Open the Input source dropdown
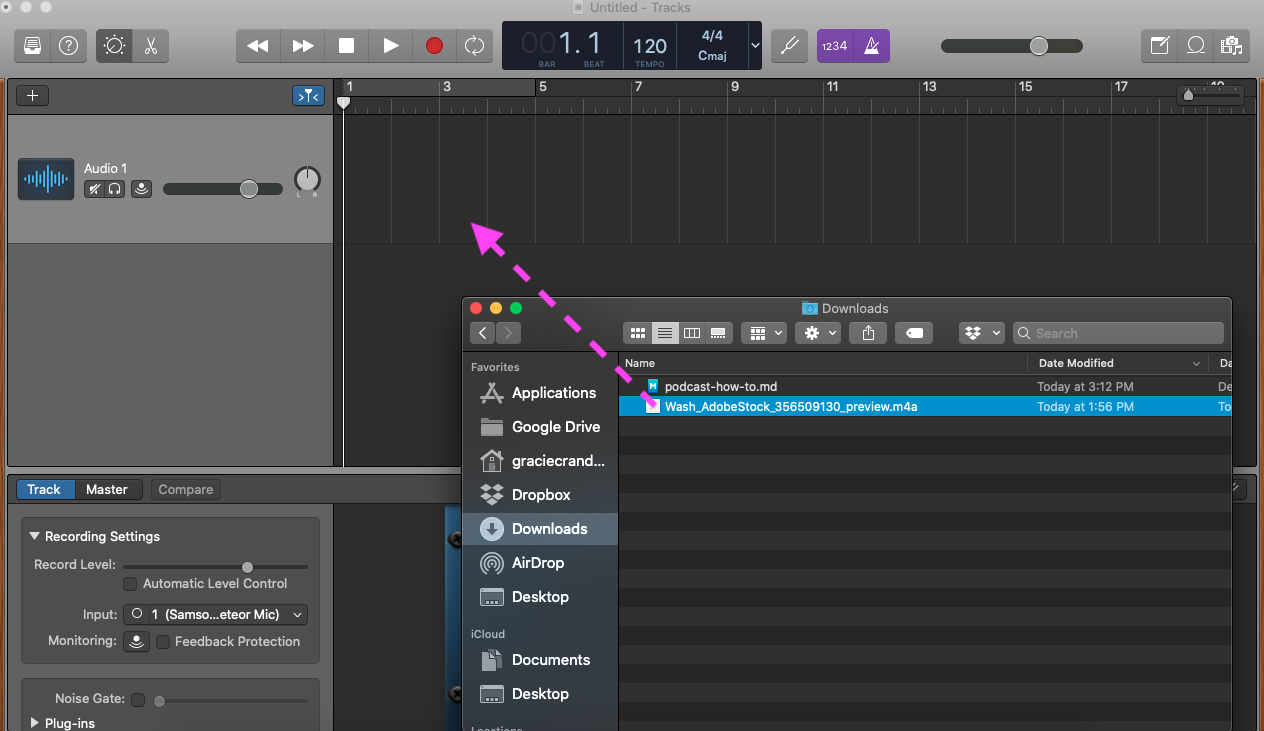The image size is (1264, 731). pyautogui.click(x=215, y=614)
